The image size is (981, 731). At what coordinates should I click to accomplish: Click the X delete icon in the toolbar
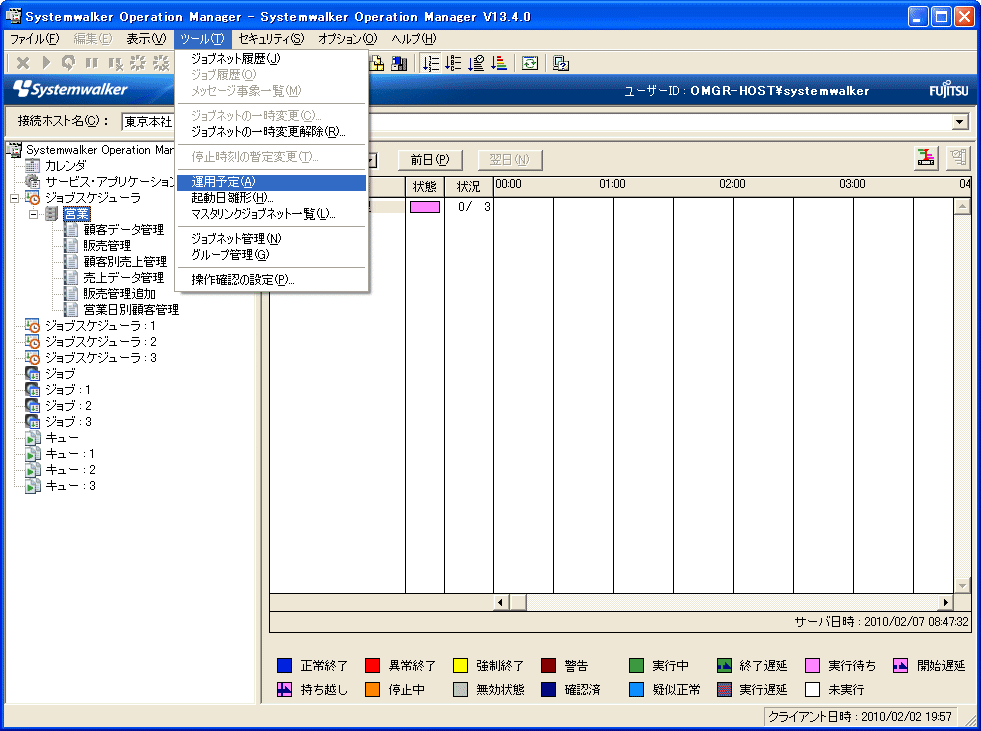[23, 63]
